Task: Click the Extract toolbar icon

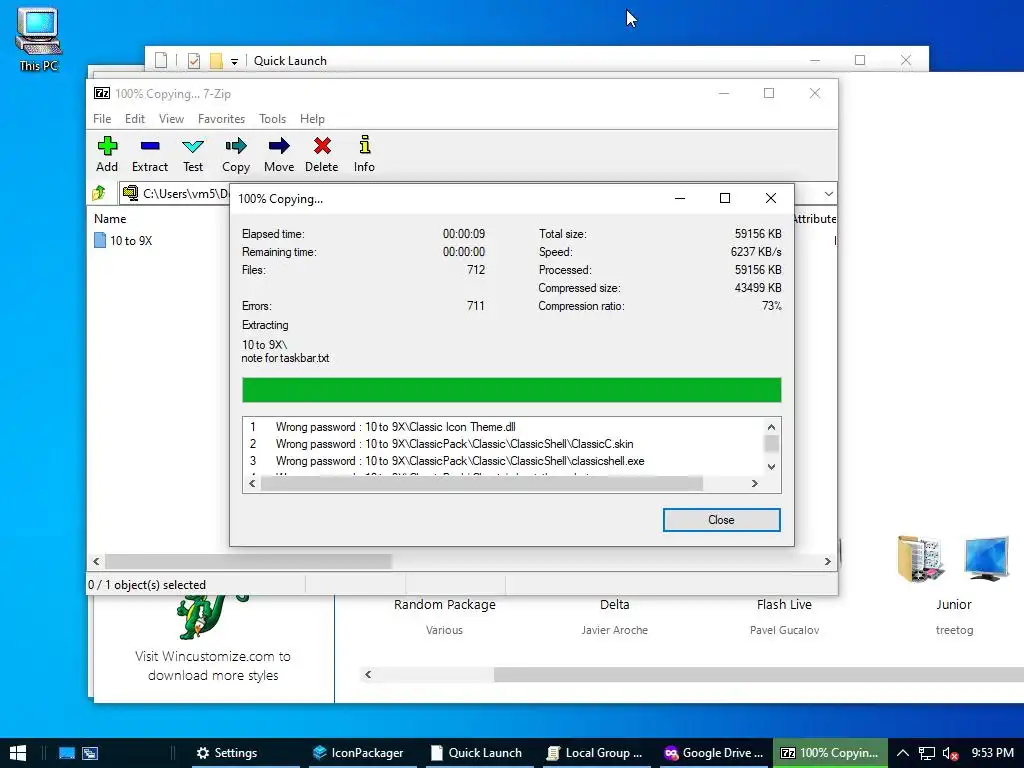Action: pyautogui.click(x=150, y=154)
